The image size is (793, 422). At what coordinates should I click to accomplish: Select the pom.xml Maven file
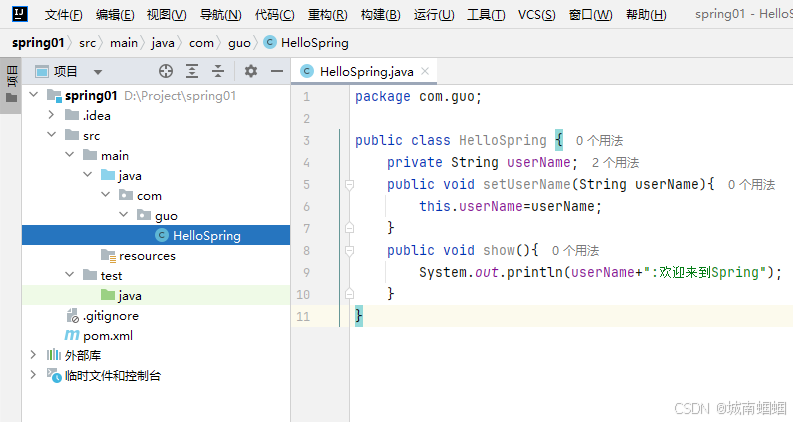[107, 336]
